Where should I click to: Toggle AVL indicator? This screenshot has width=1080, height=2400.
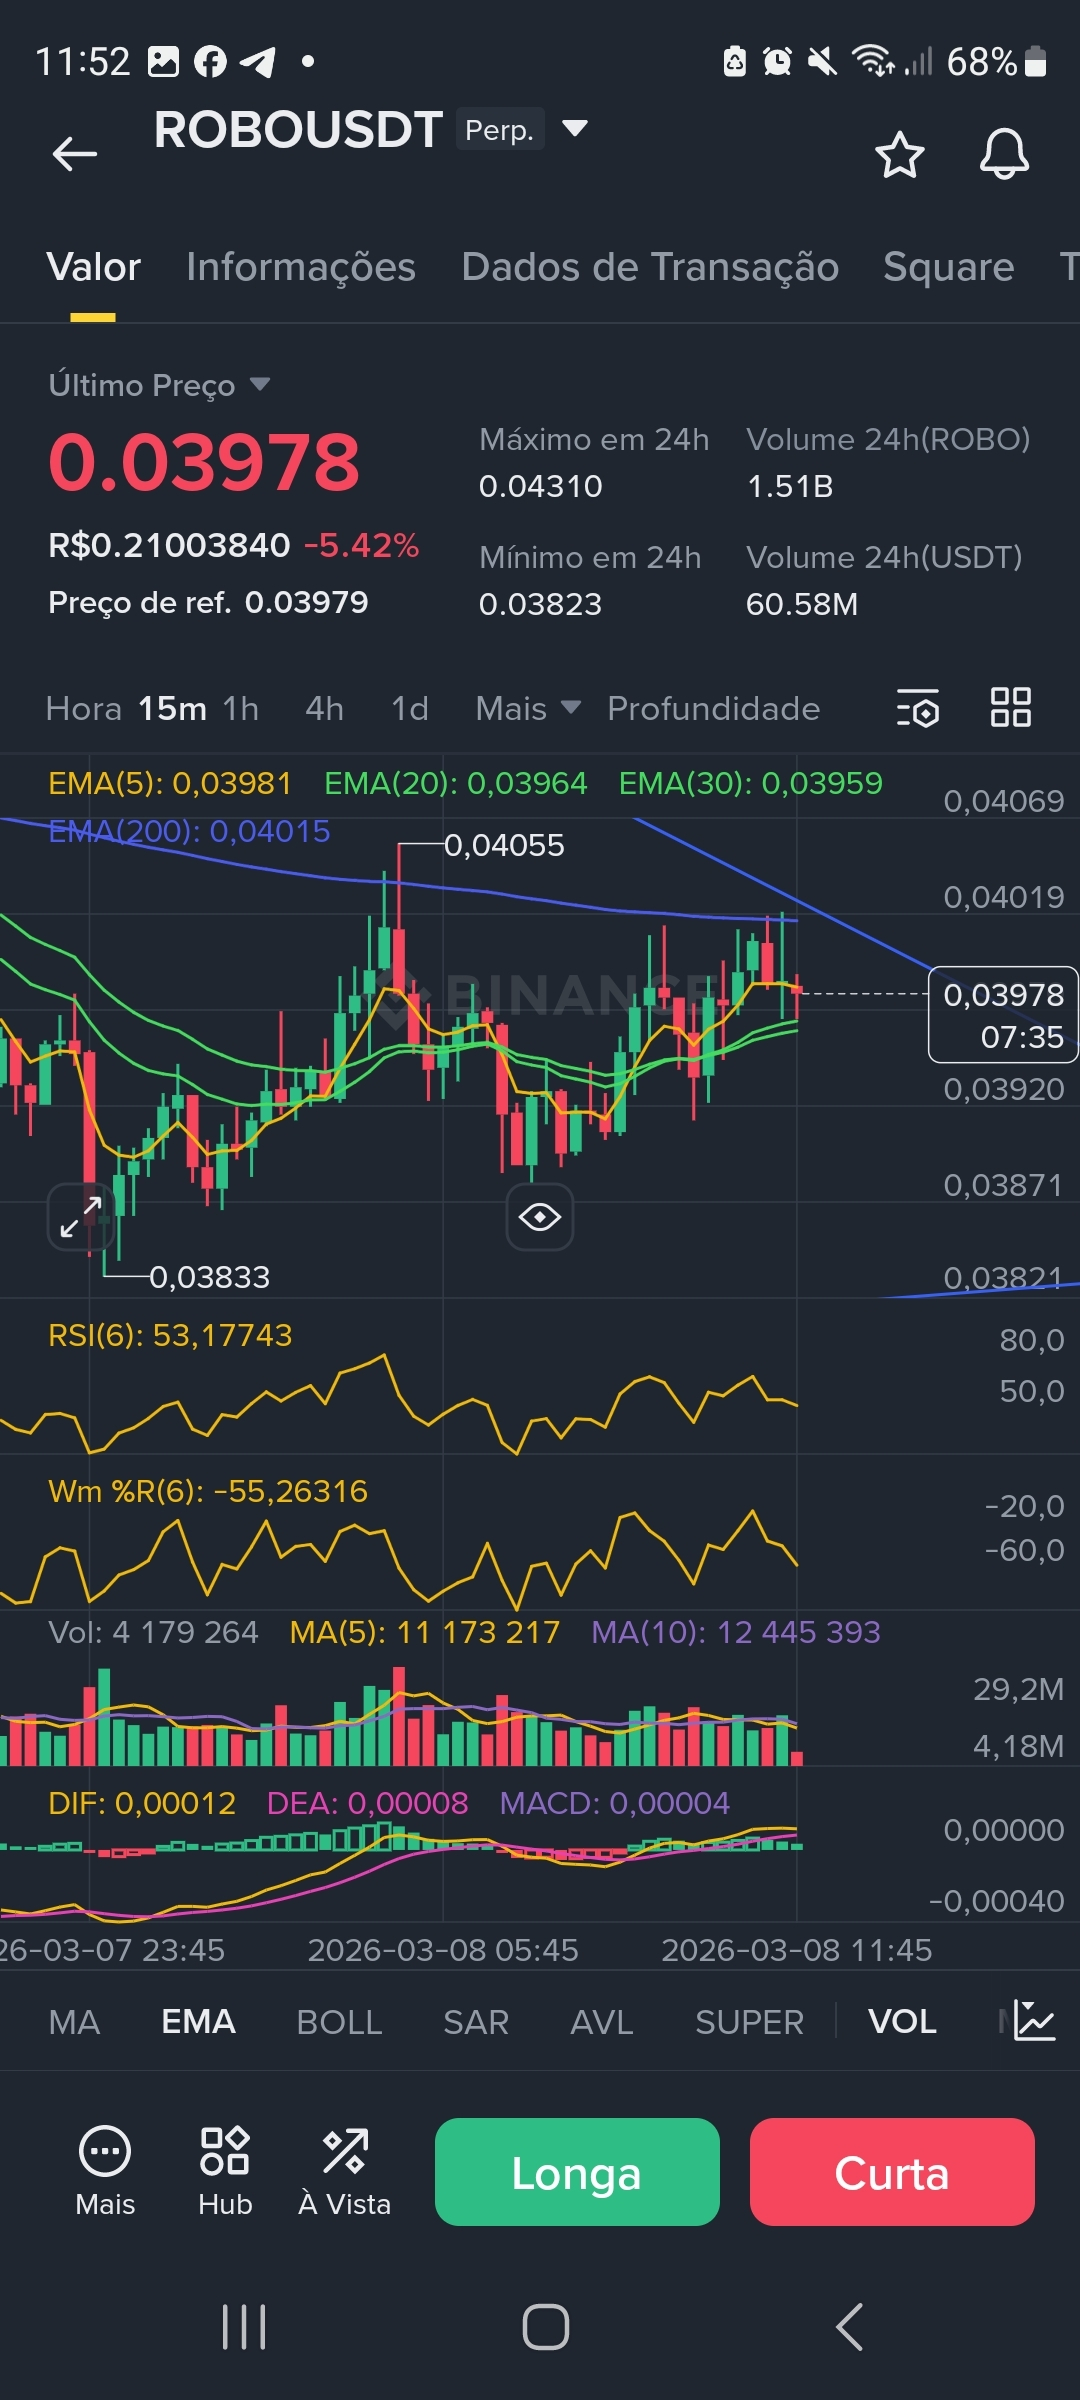pos(602,2022)
